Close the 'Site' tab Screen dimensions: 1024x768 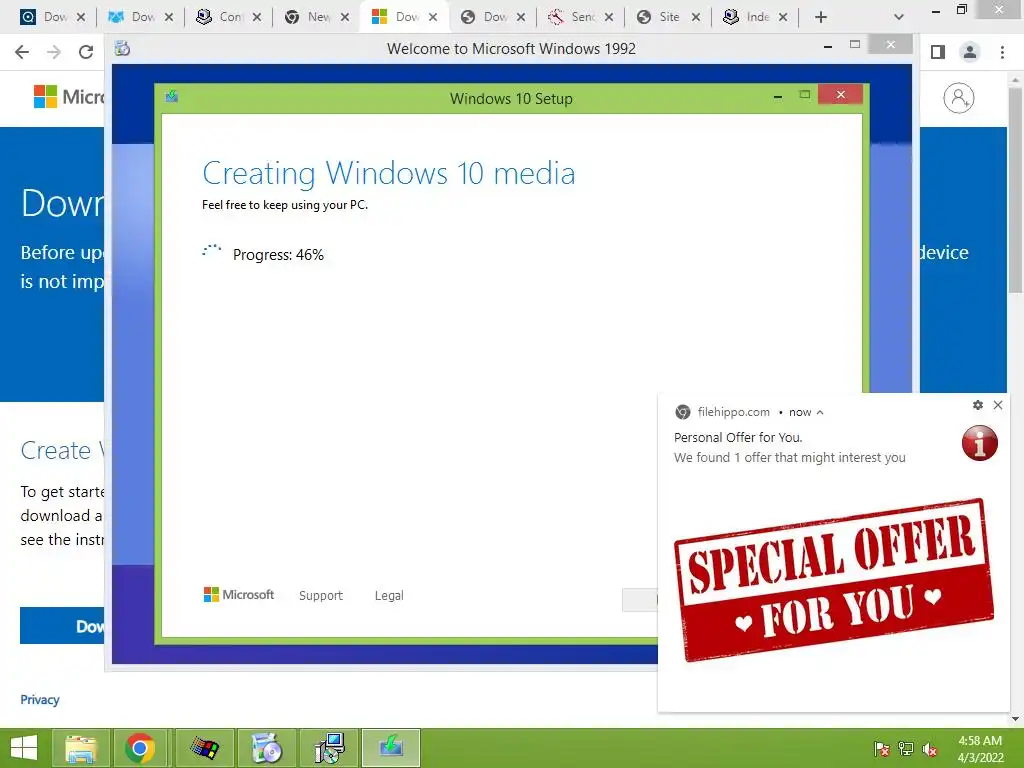click(696, 17)
